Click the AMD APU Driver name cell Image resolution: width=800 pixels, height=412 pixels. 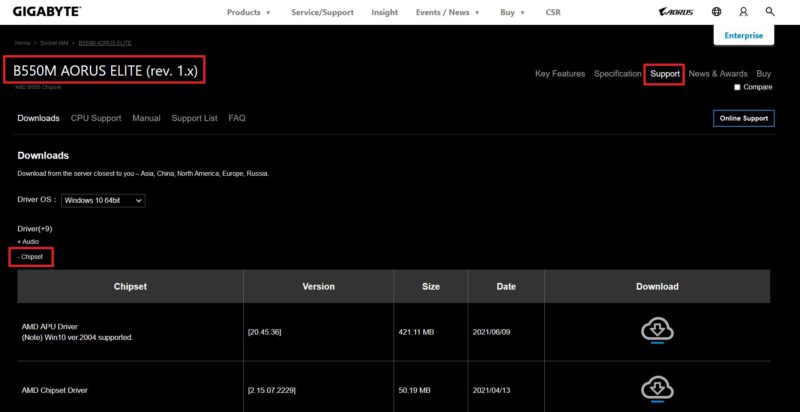tap(130, 332)
